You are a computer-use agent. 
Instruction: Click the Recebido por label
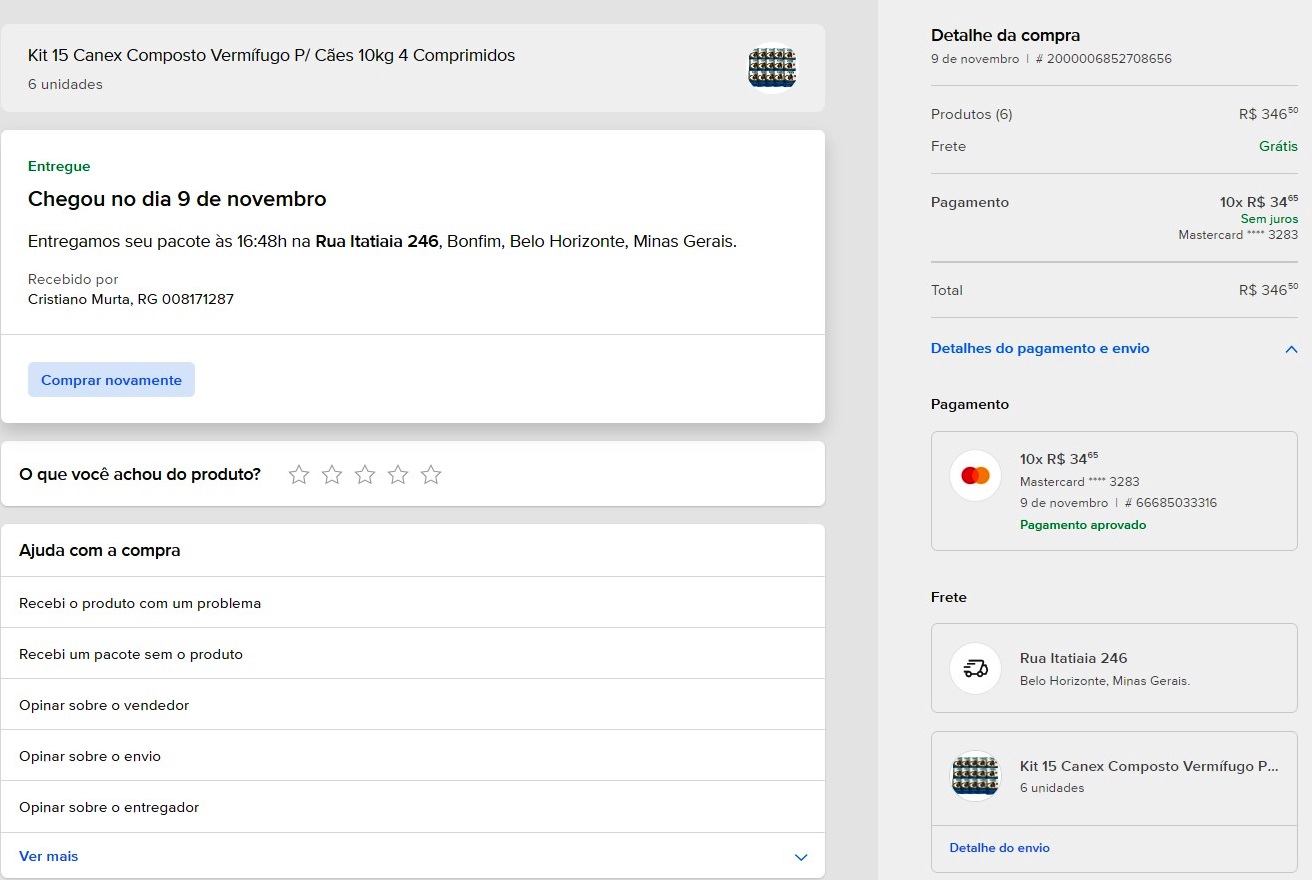(73, 279)
